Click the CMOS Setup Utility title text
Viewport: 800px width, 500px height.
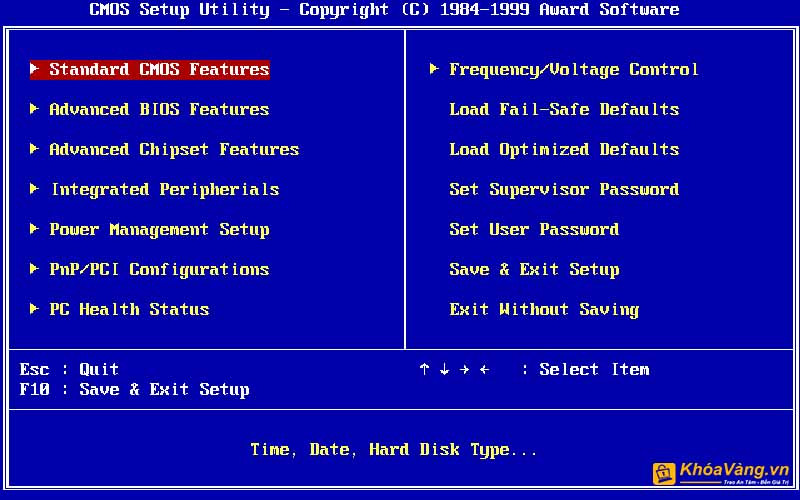click(384, 10)
